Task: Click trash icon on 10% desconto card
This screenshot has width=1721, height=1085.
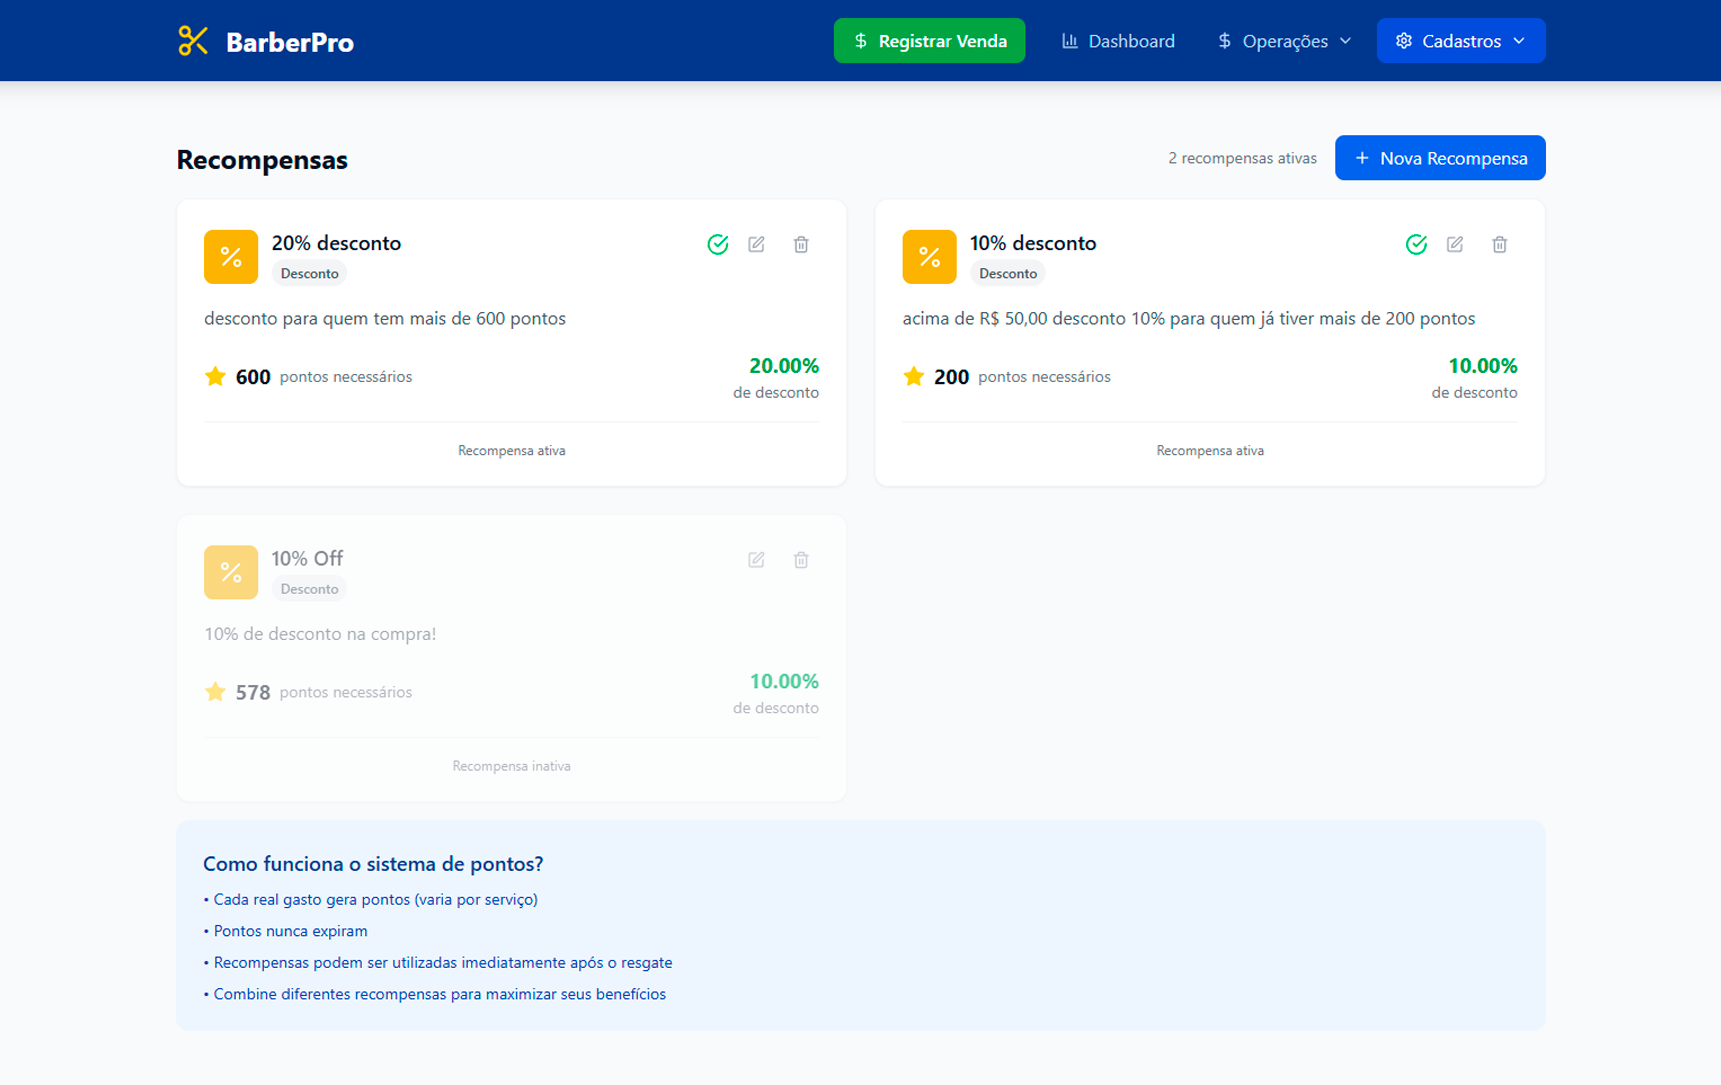Action: (1499, 244)
